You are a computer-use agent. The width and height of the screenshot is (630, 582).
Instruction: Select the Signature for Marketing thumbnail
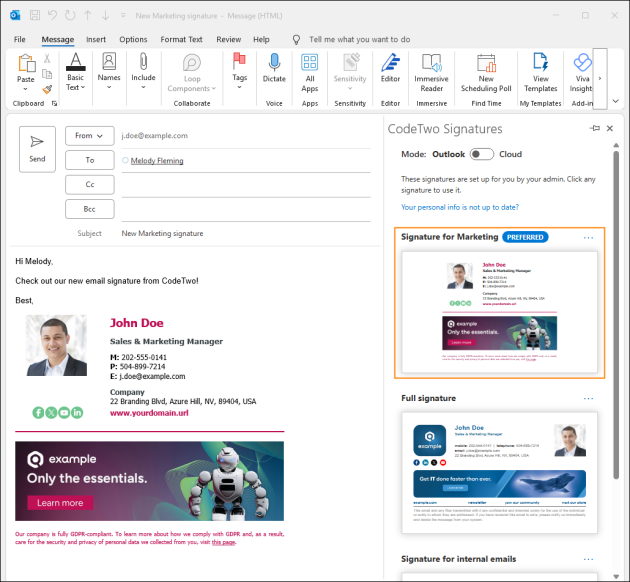click(499, 312)
